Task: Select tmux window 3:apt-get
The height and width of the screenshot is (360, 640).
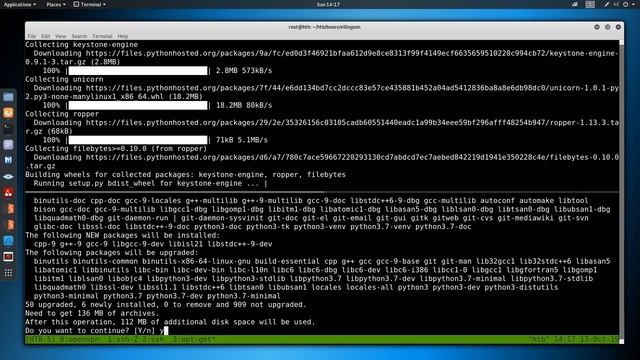Action: point(194,340)
